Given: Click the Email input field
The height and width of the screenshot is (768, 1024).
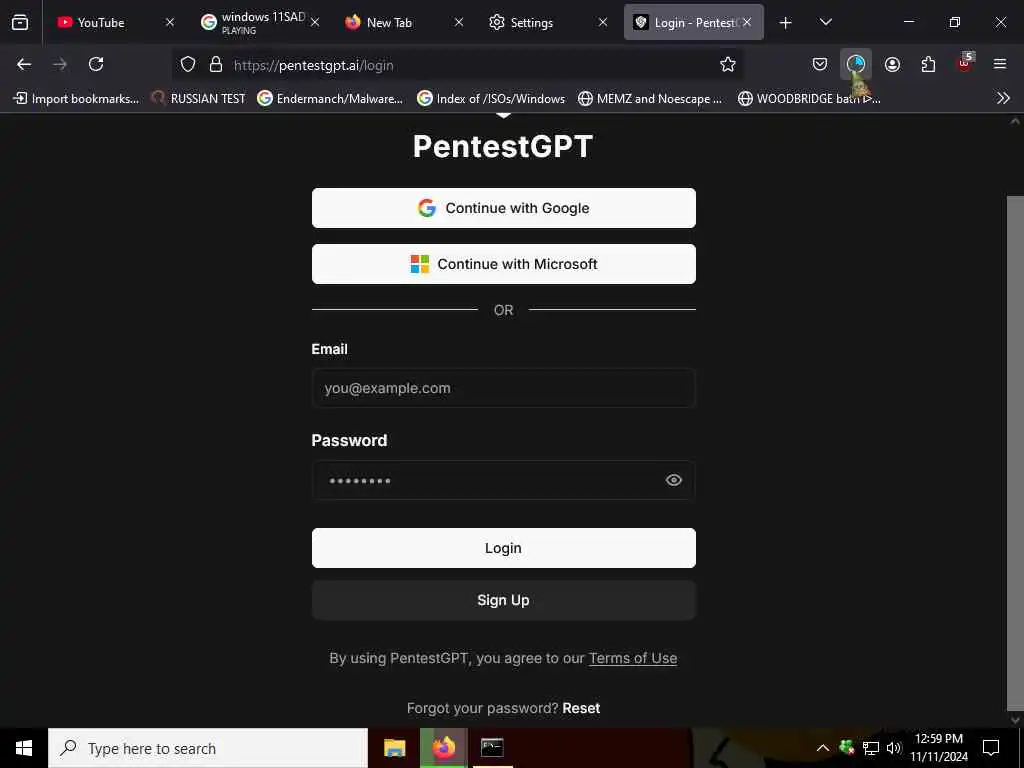Looking at the screenshot, I should [x=503, y=388].
